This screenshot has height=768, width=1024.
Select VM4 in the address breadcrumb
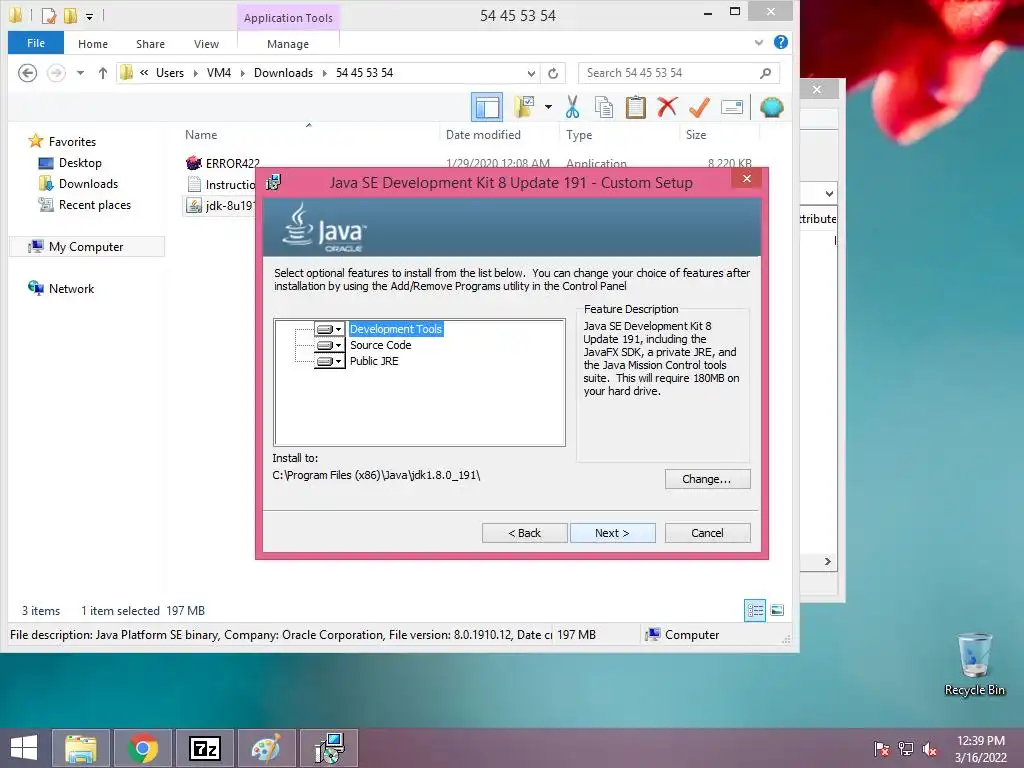pos(219,73)
